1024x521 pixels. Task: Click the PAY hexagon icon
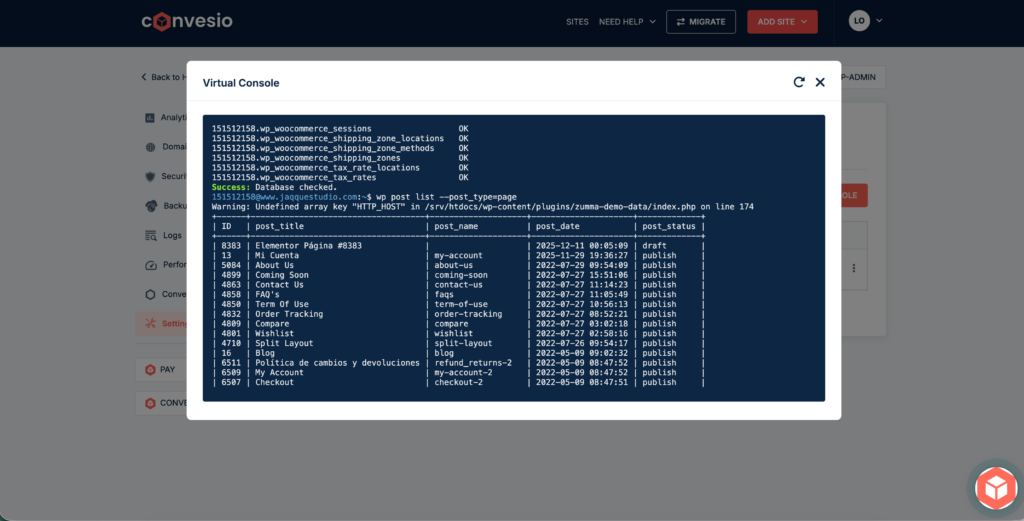(x=150, y=370)
